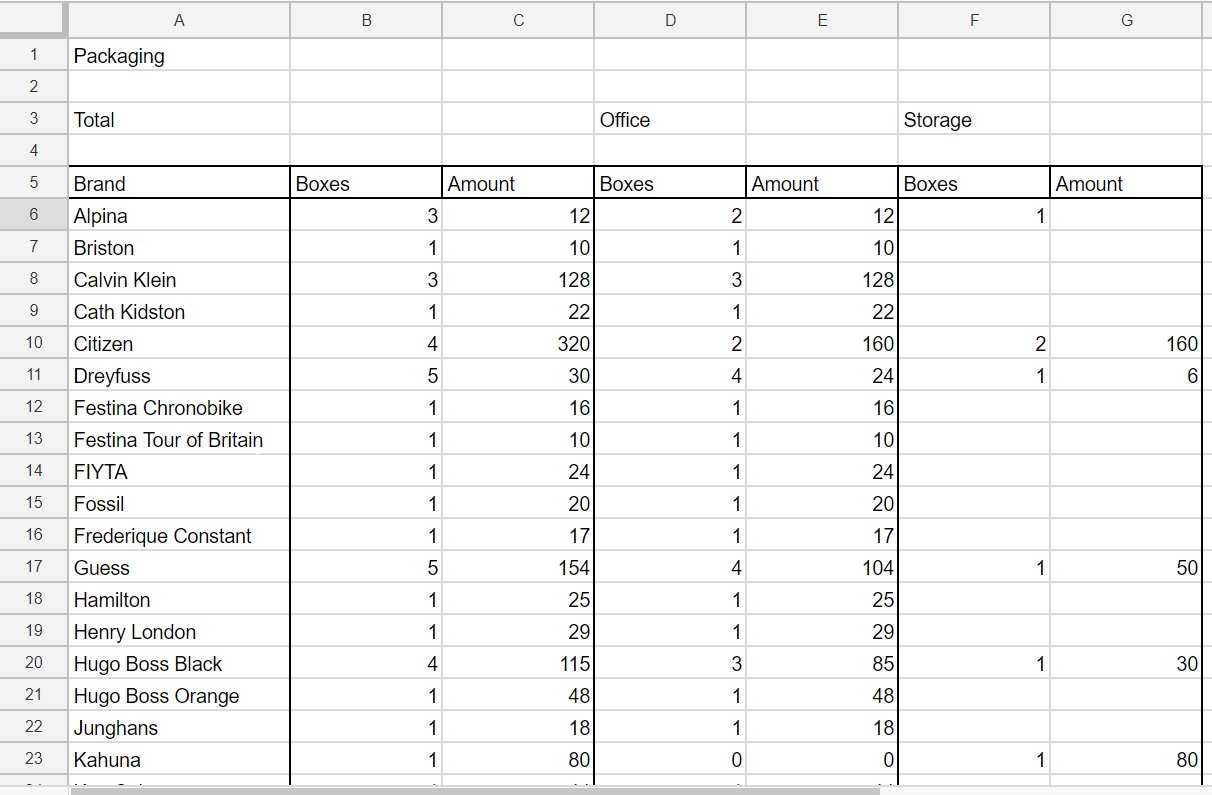
Task: Click Hugo Boss Black's storage amount 30
Action: [1126, 664]
